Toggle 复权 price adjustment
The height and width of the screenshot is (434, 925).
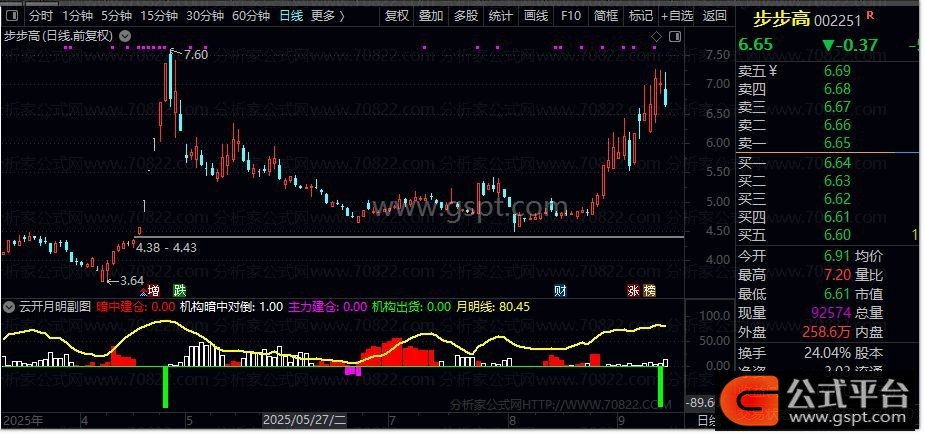coord(397,16)
